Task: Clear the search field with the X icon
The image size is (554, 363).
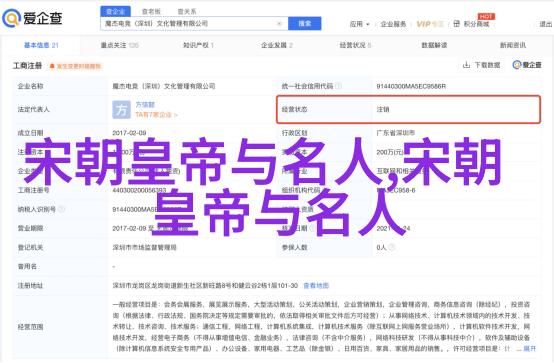Action: 279,24
